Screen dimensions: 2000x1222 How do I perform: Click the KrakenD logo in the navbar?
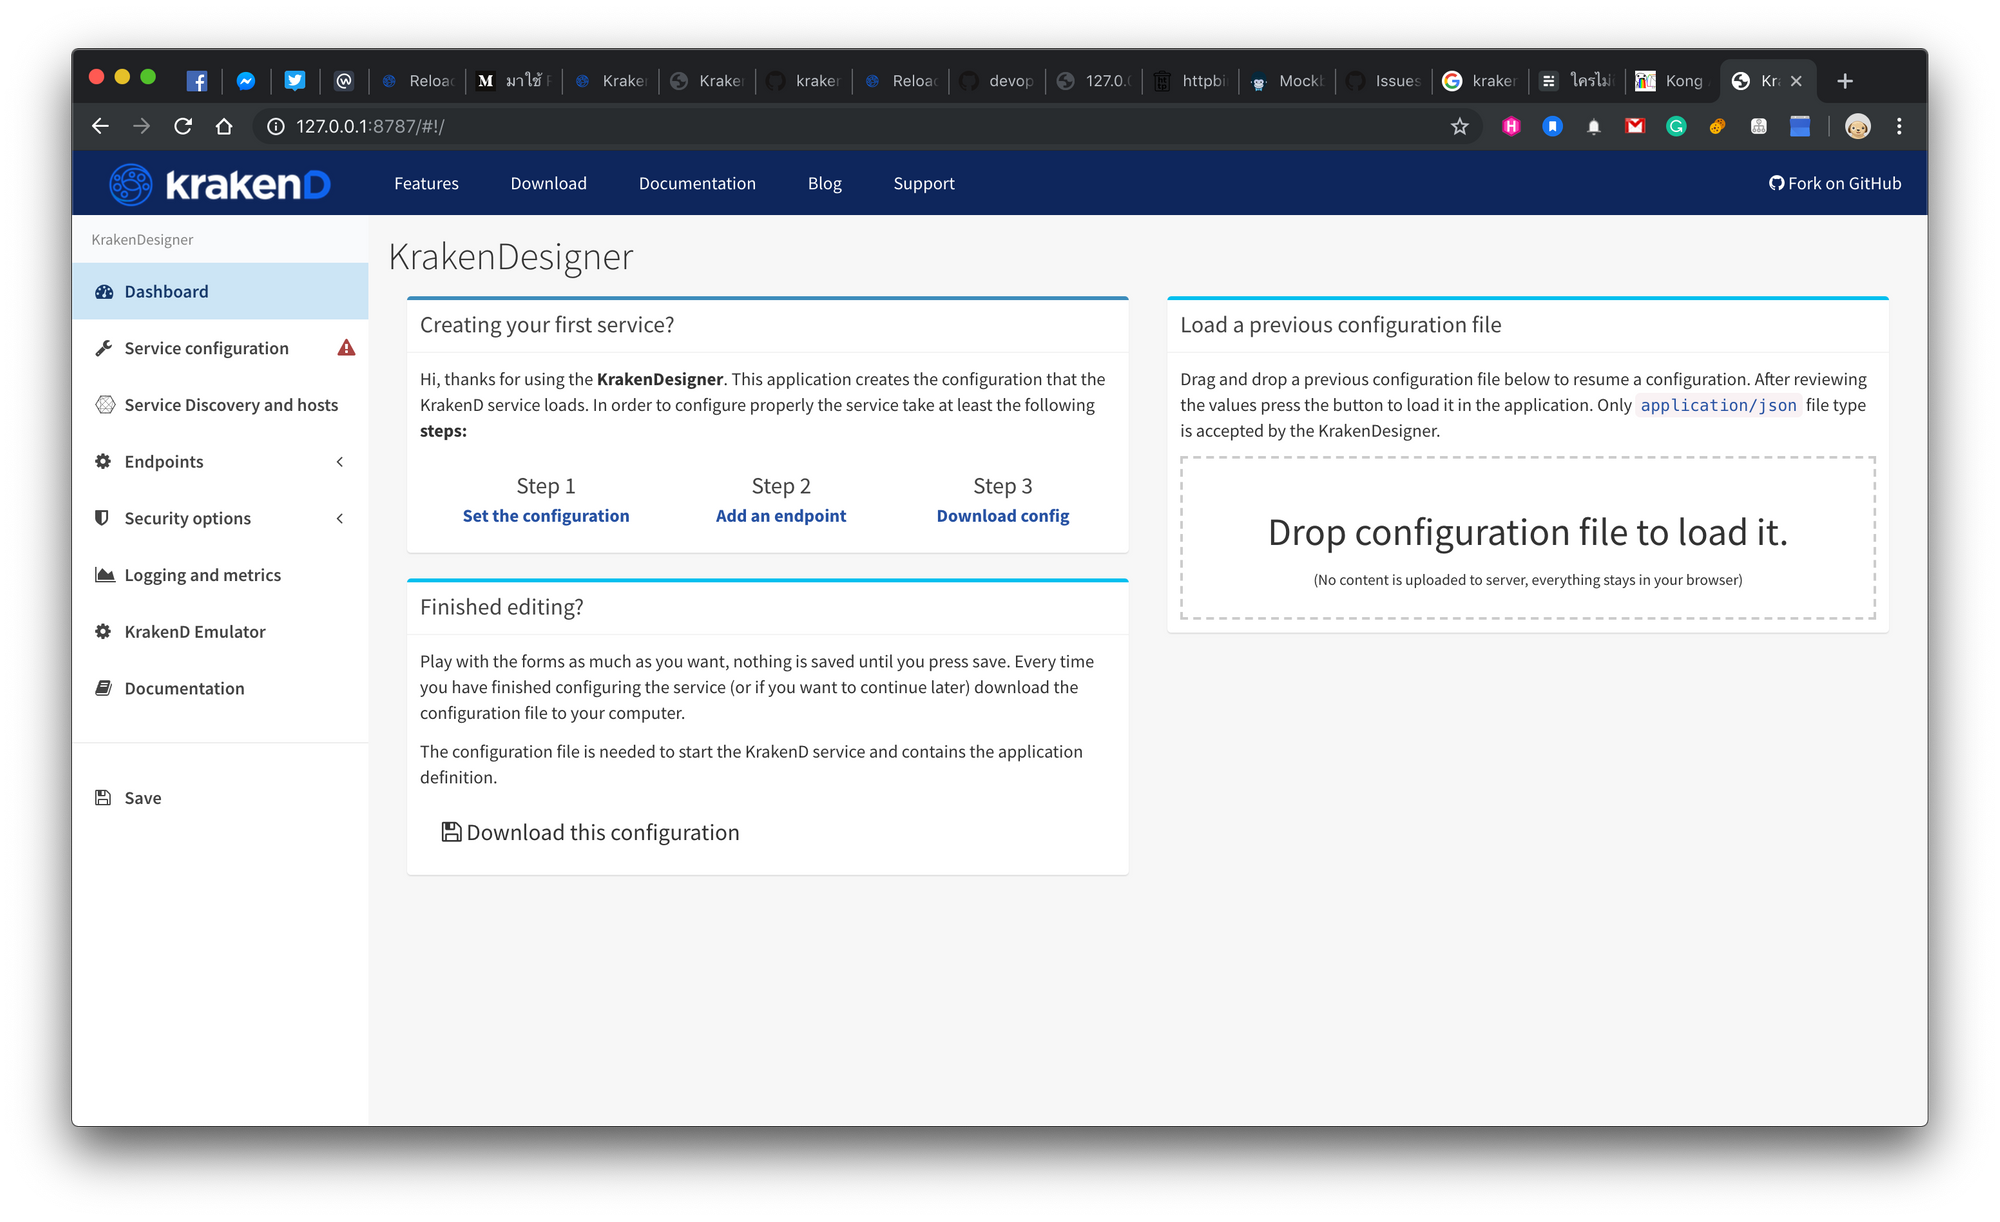point(216,183)
